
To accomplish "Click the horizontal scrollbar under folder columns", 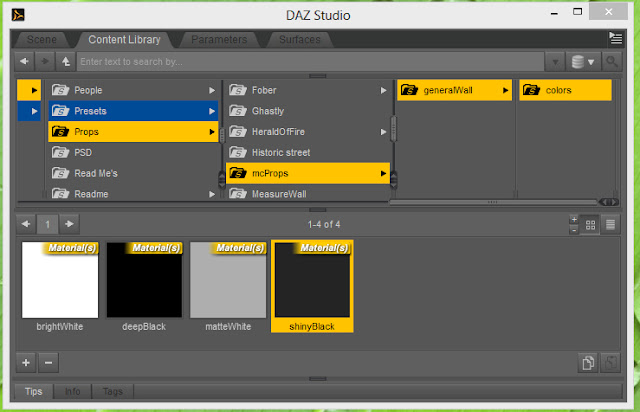I will (x=493, y=202).
